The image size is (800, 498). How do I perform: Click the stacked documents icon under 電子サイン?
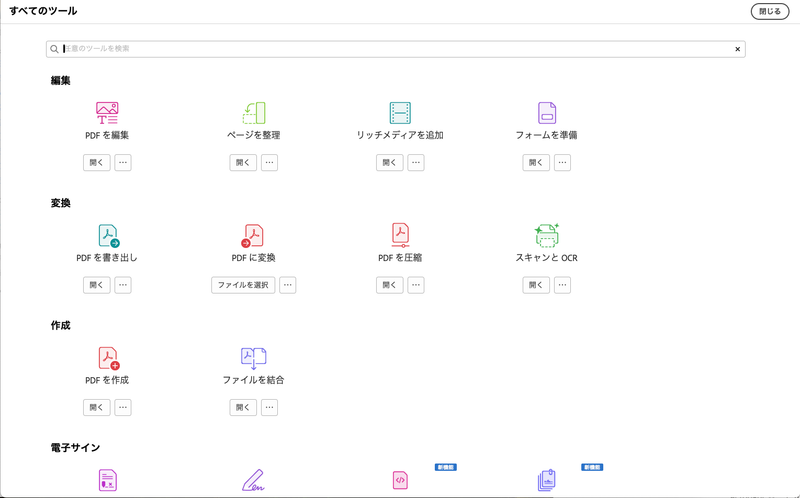tap(546, 480)
